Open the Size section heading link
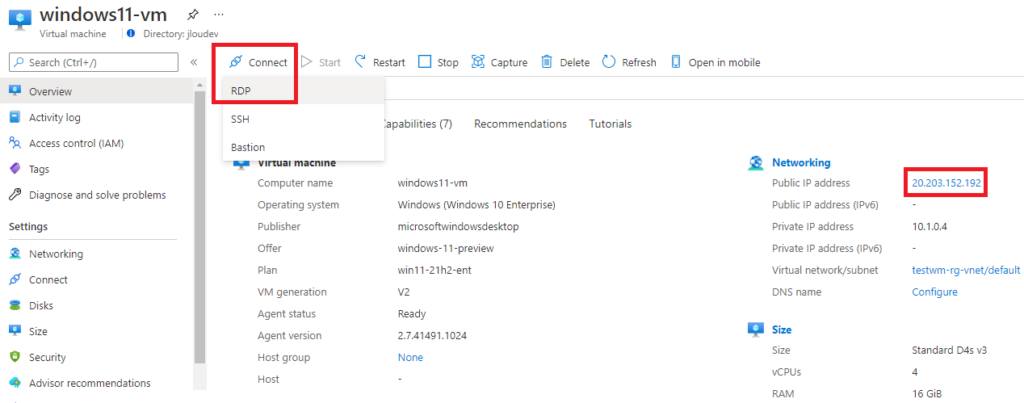The image size is (1024, 403). coord(782,330)
